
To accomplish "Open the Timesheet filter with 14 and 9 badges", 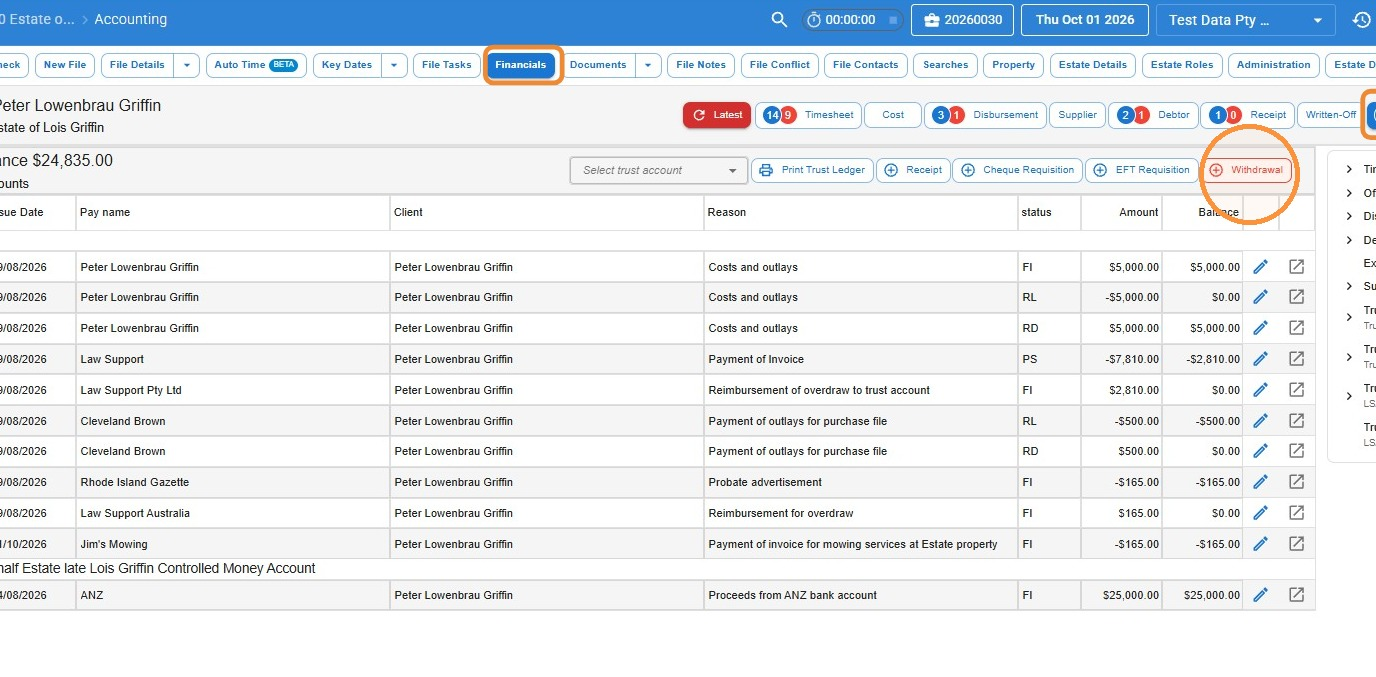I will (x=808, y=115).
